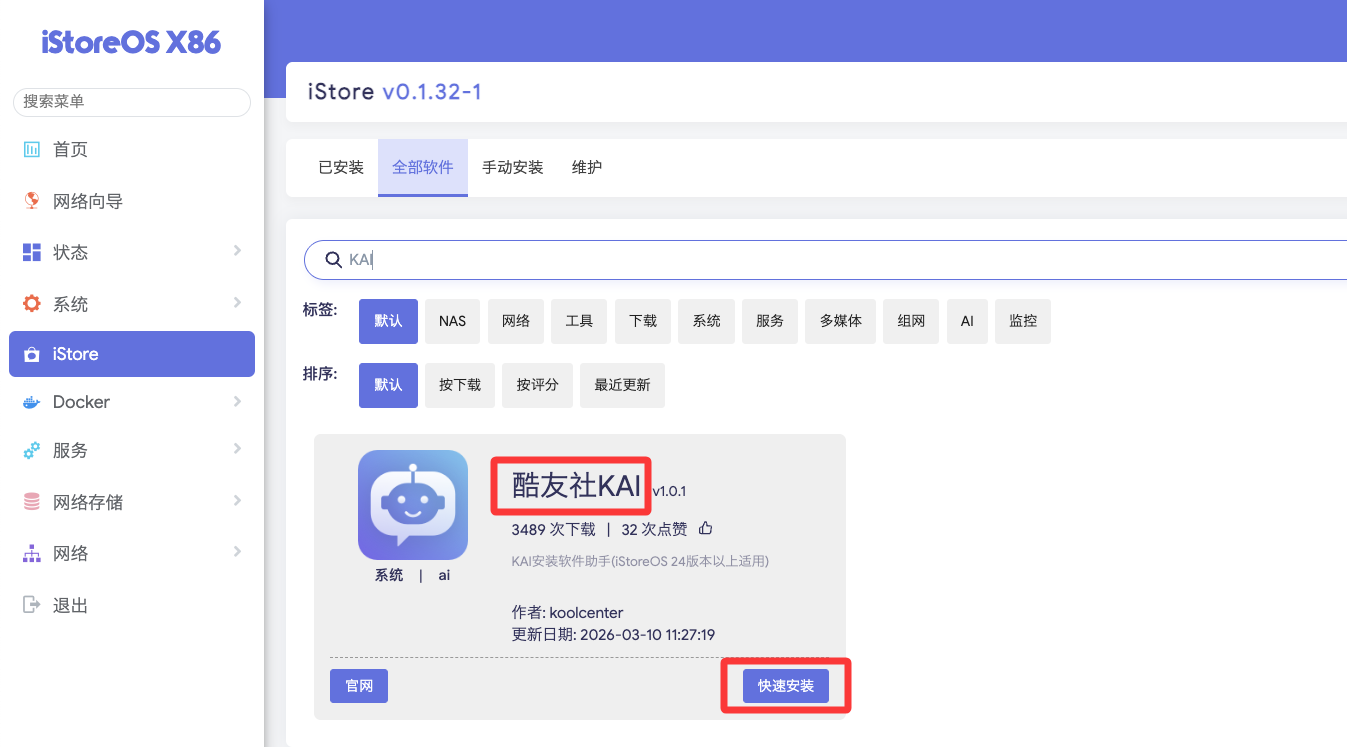Click the logout exit icon
Image resolution: width=1347 pixels, height=747 pixels.
click(31, 605)
